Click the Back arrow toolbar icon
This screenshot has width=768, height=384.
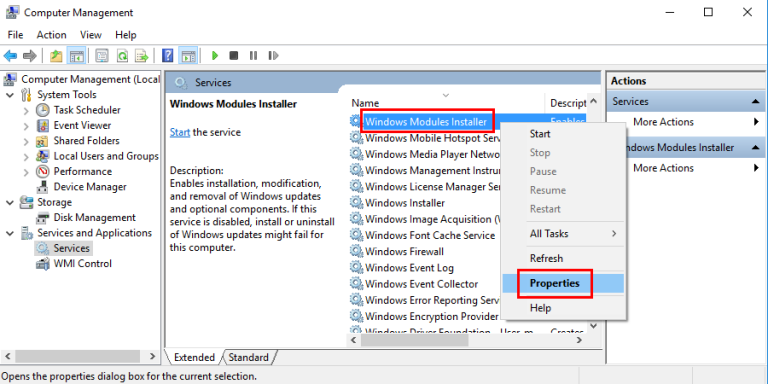10,56
